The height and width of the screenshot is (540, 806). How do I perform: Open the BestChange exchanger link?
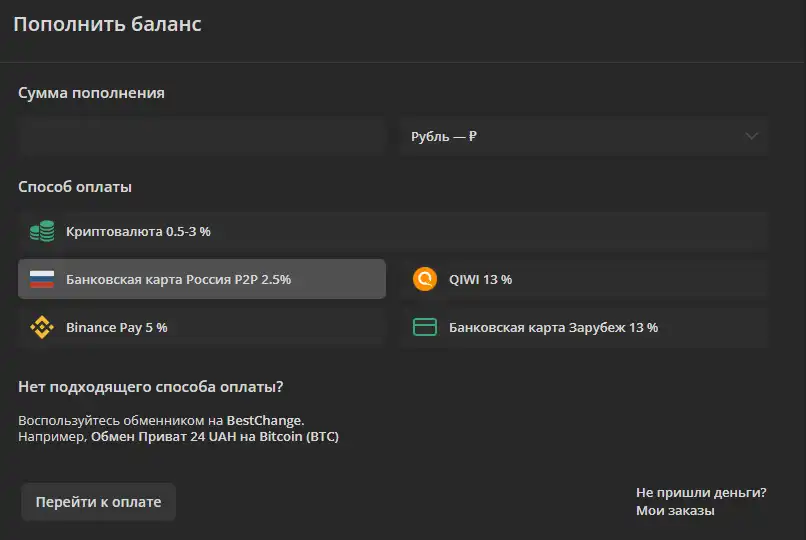265,420
